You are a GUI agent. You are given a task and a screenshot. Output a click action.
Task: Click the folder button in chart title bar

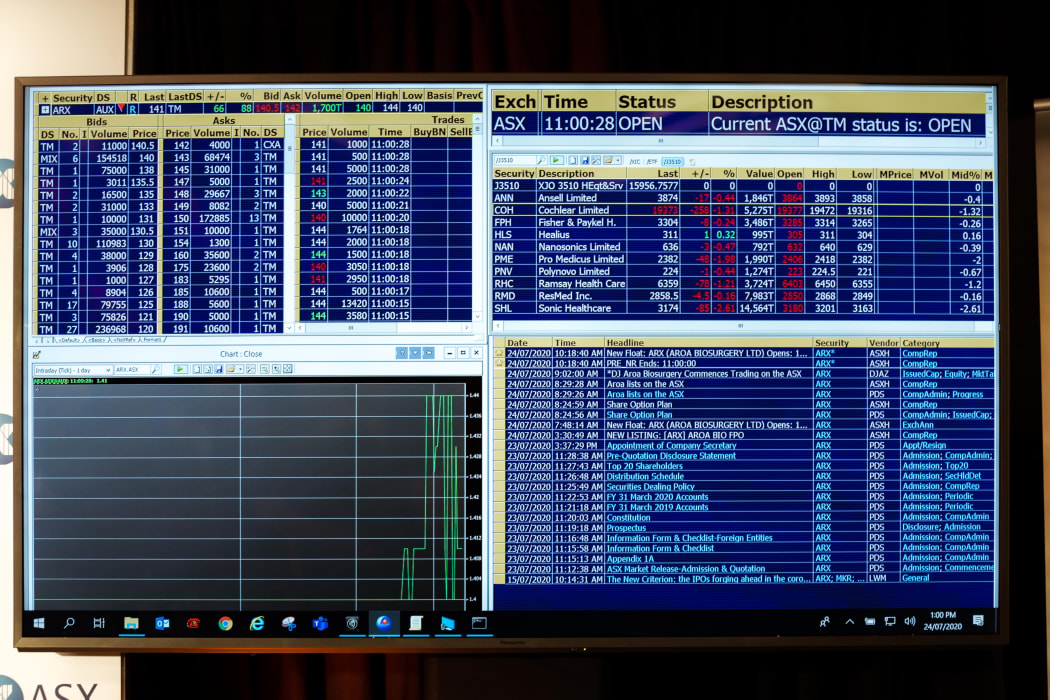point(428,353)
